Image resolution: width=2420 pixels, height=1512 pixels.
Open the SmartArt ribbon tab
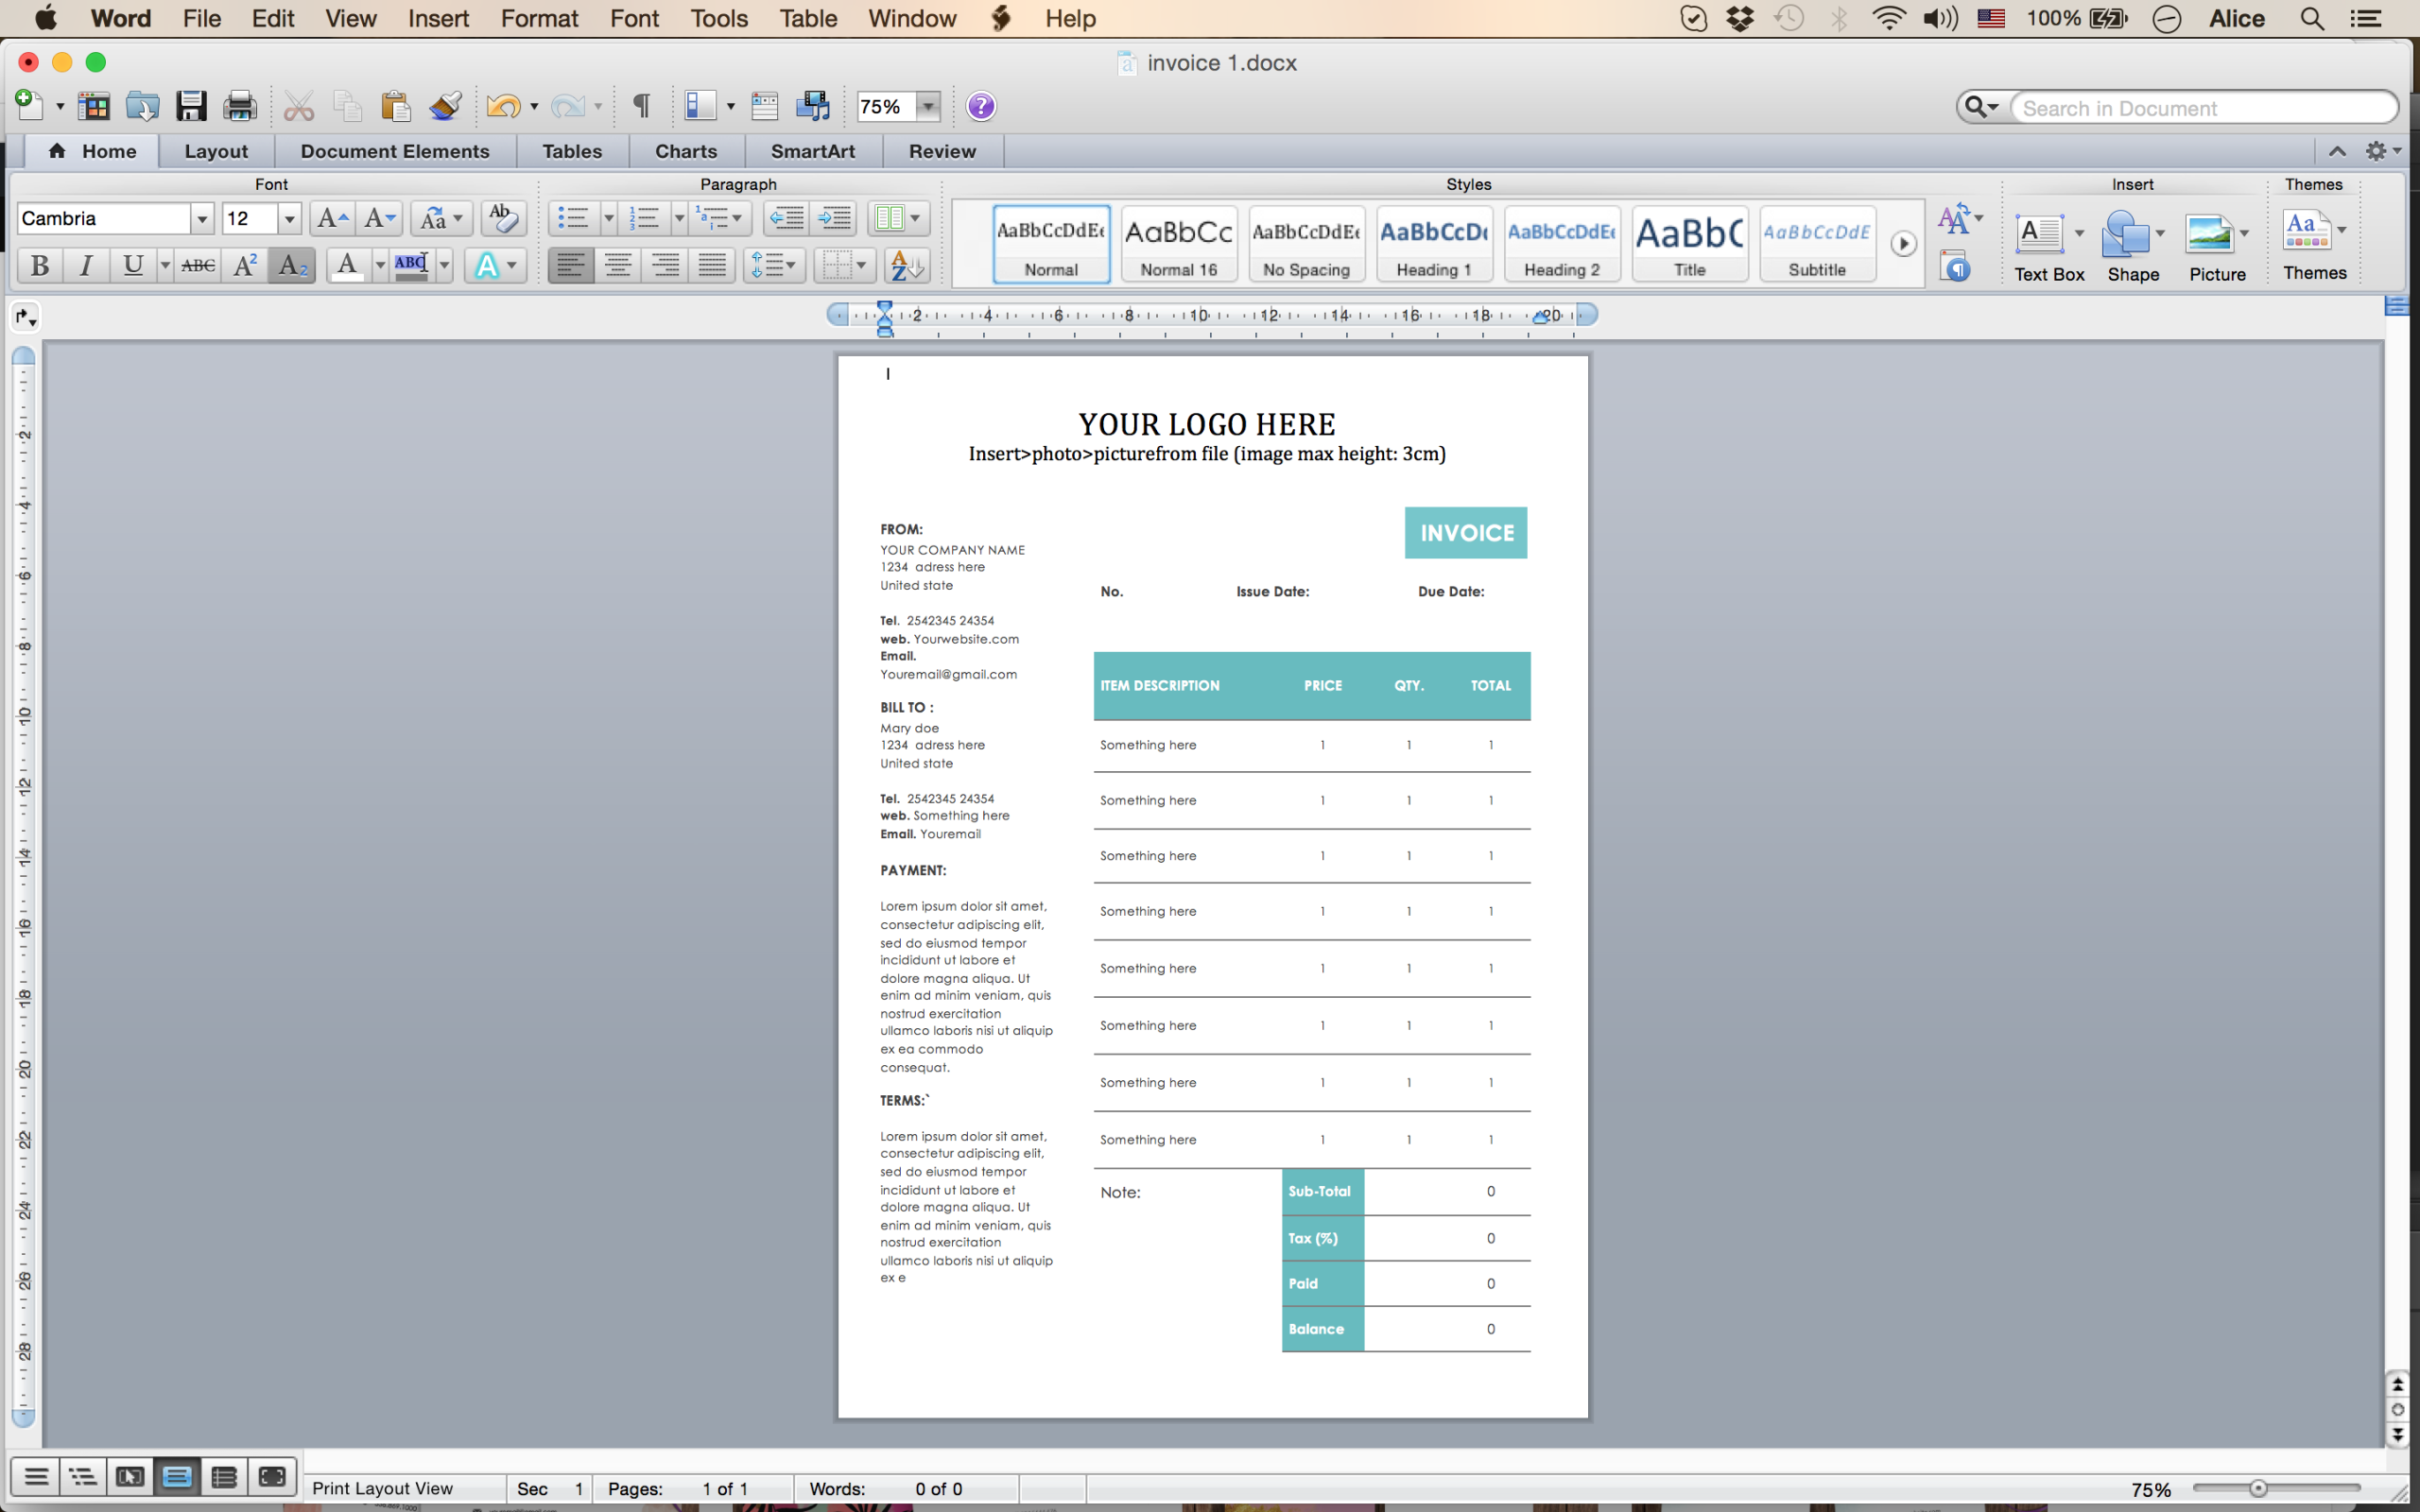click(813, 151)
